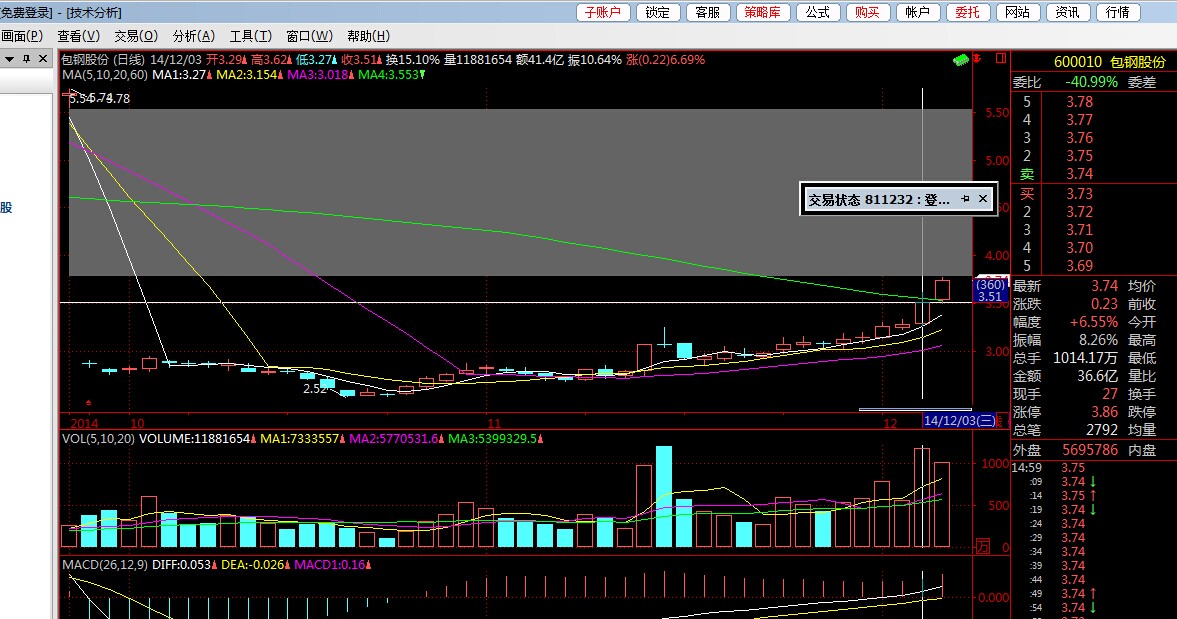This screenshot has width=1177, height=619.
Task: Toggle the 行情 market quotes button
Action: click(x=1118, y=12)
